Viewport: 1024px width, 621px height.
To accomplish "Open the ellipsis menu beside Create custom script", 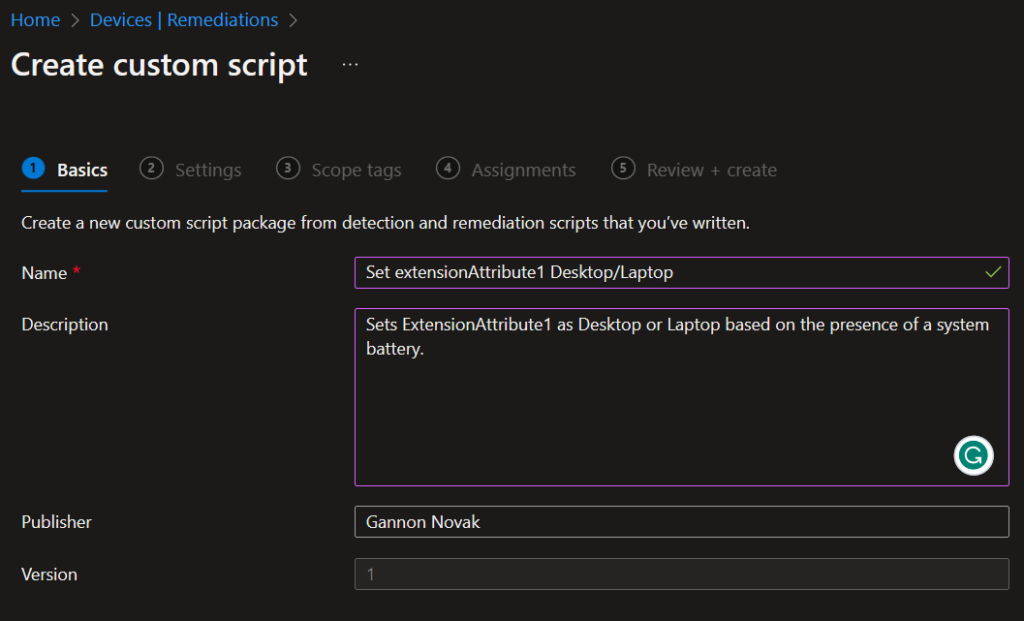I will (349, 64).
